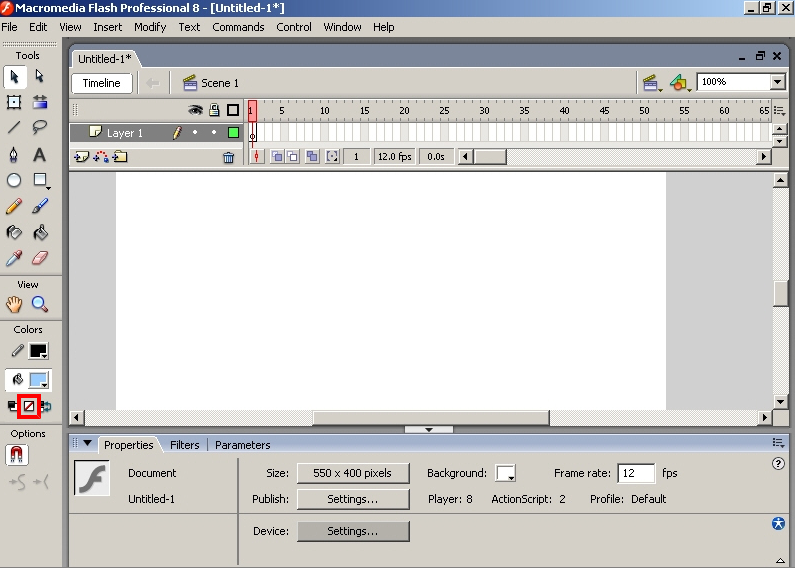The height and width of the screenshot is (569, 795).
Task: Open the Commands menu
Action: coord(238,27)
